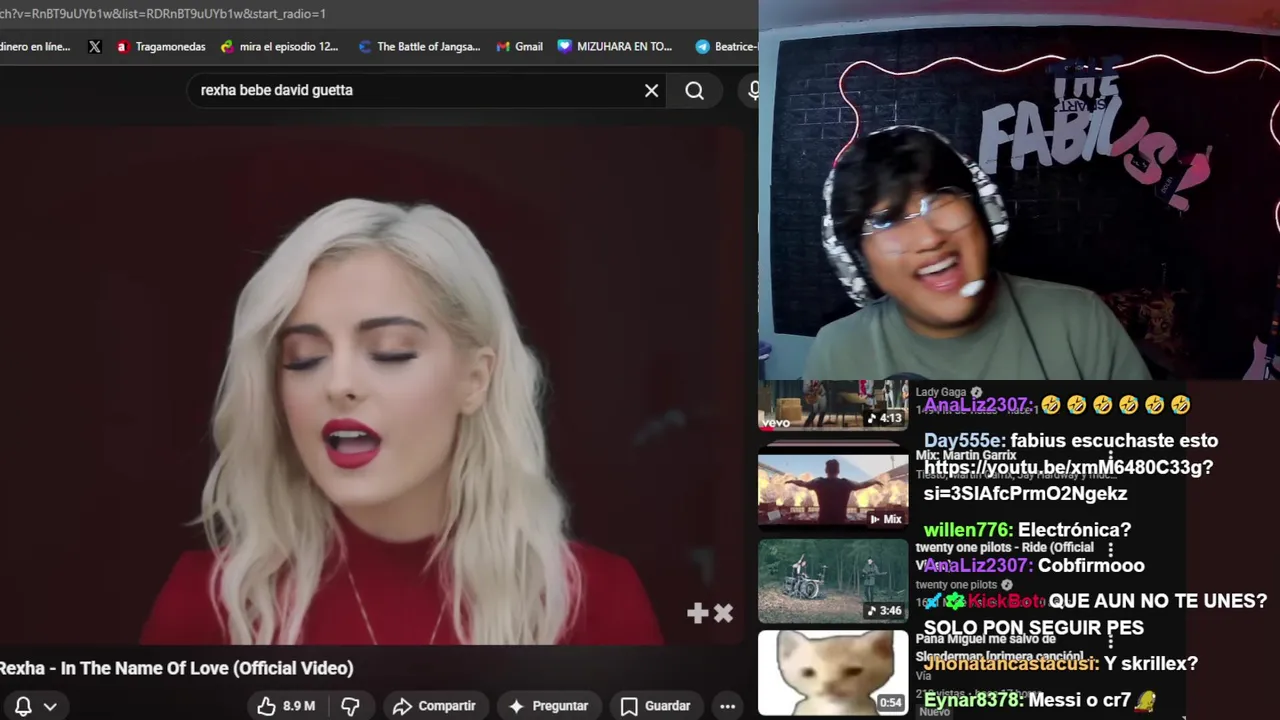Viewport: 1280px width, 720px height.
Task: Open the more actions three-dot menu
Action: coord(728,706)
